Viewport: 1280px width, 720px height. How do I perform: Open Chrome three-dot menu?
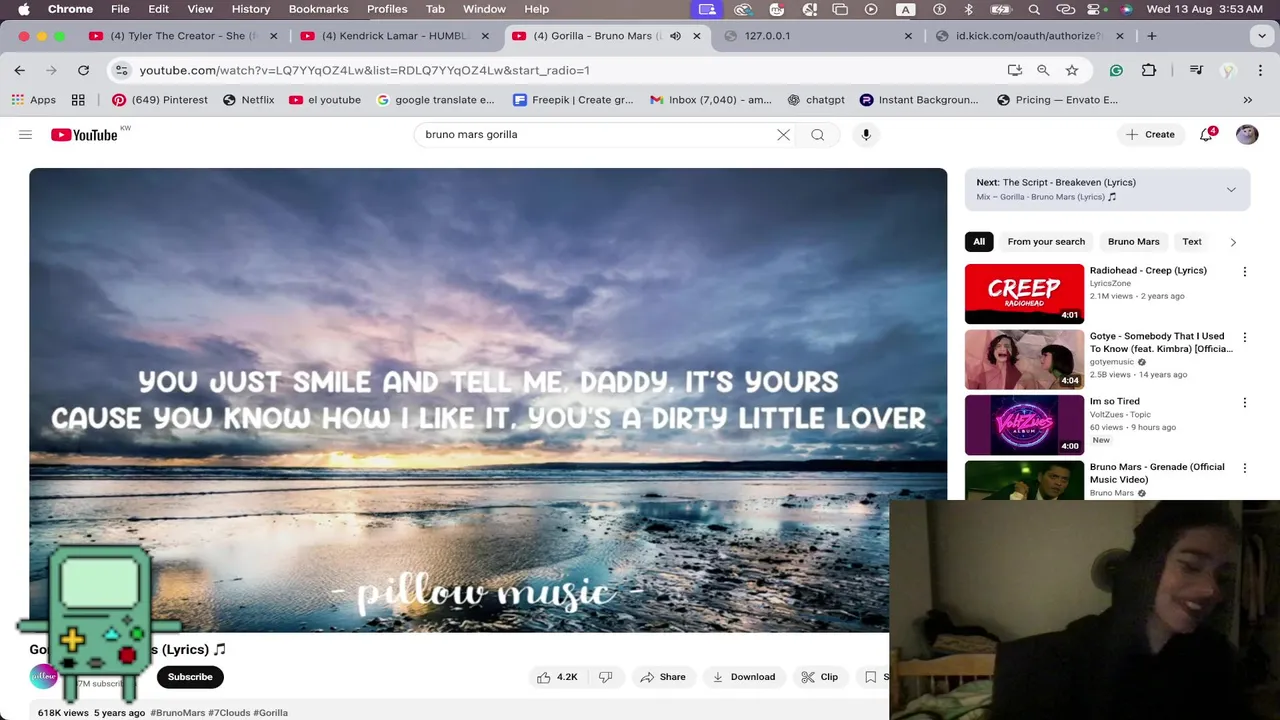pos(1260,70)
